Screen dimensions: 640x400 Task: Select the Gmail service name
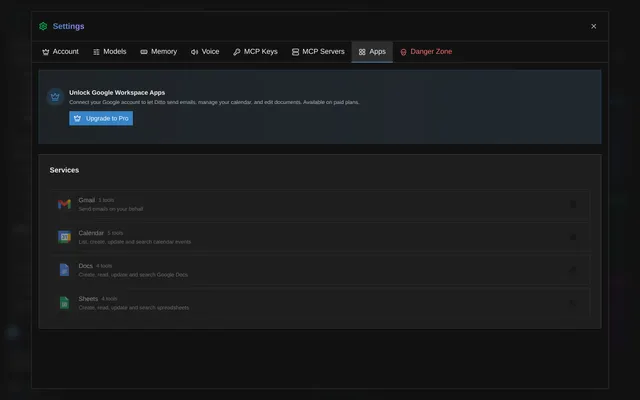(x=87, y=200)
